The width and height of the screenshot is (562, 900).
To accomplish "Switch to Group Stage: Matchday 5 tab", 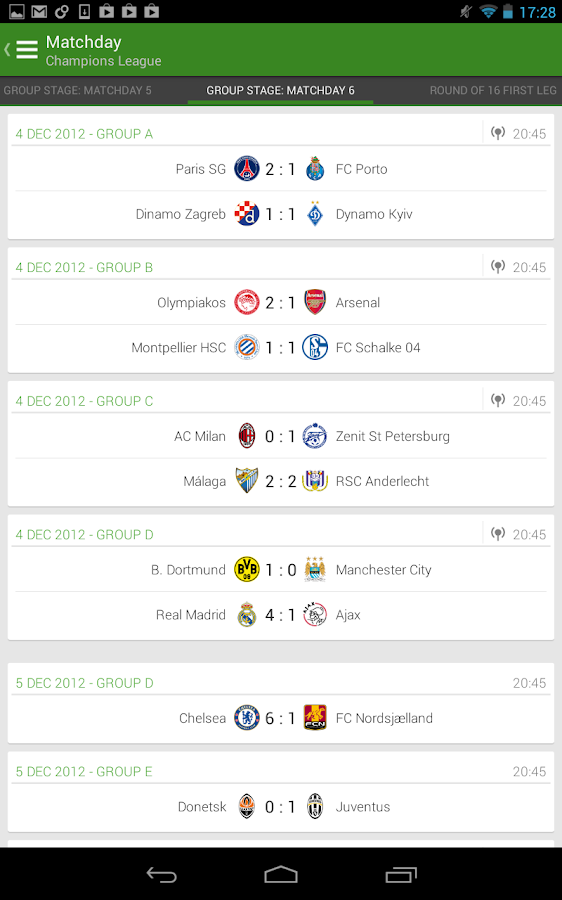I will point(77,90).
